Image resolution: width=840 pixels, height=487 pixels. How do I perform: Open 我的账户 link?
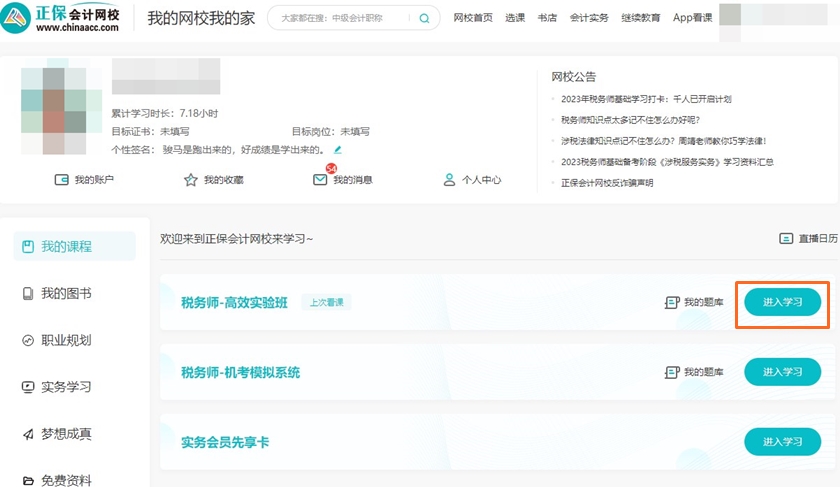point(94,179)
